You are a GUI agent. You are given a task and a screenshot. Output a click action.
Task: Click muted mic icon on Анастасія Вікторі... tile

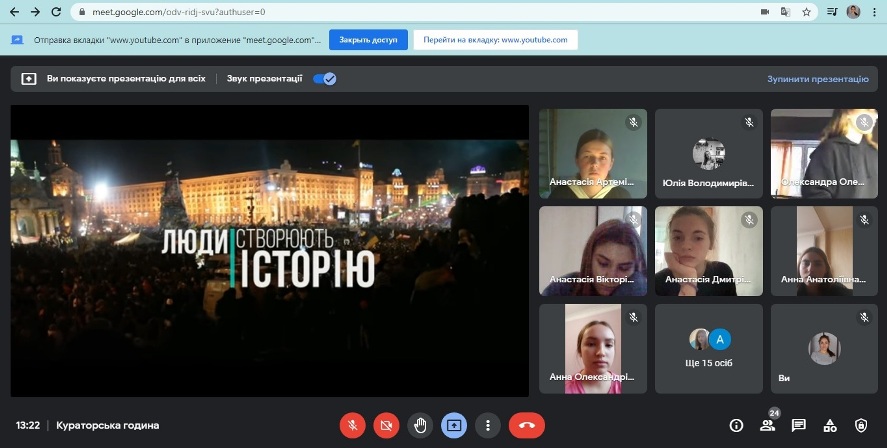pyautogui.click(x=633, y=219)
